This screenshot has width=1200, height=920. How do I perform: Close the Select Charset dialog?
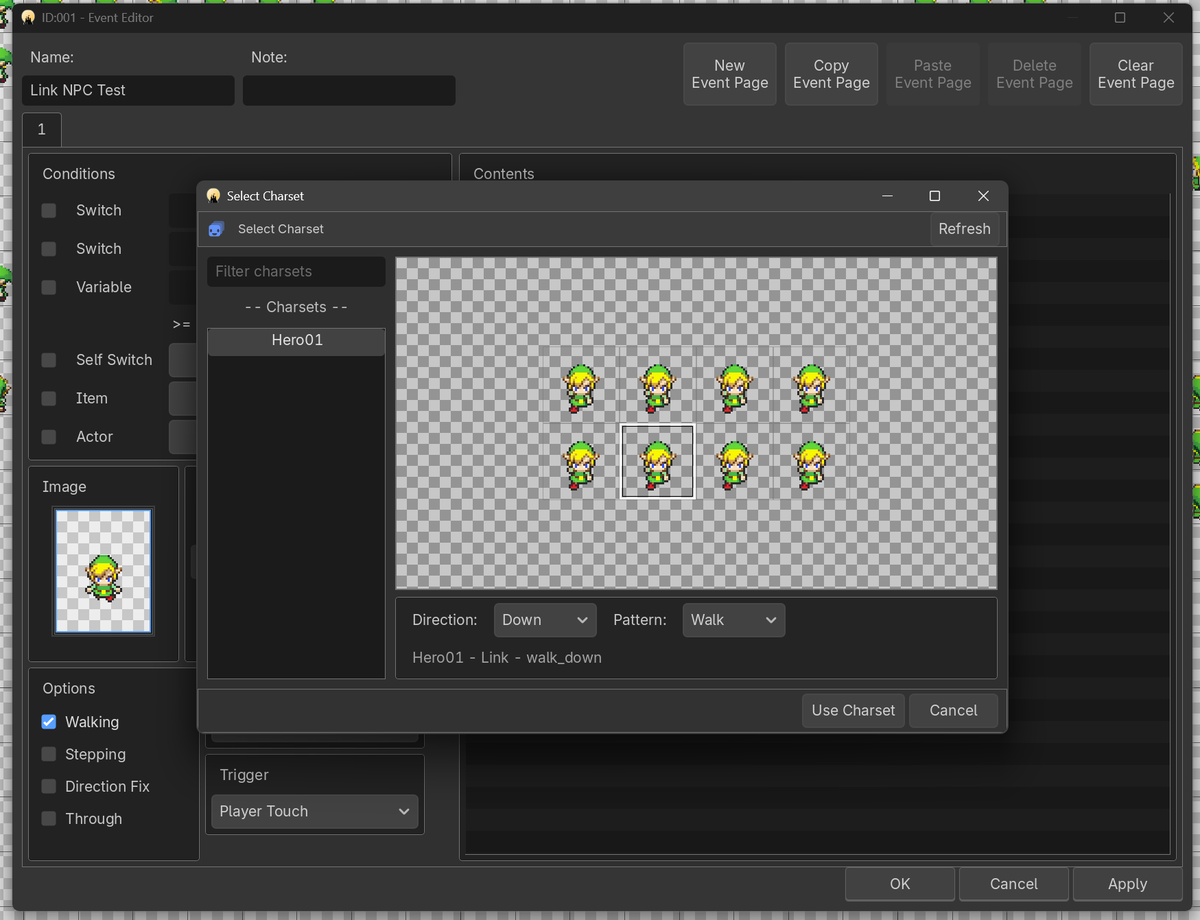coord(983,196)
